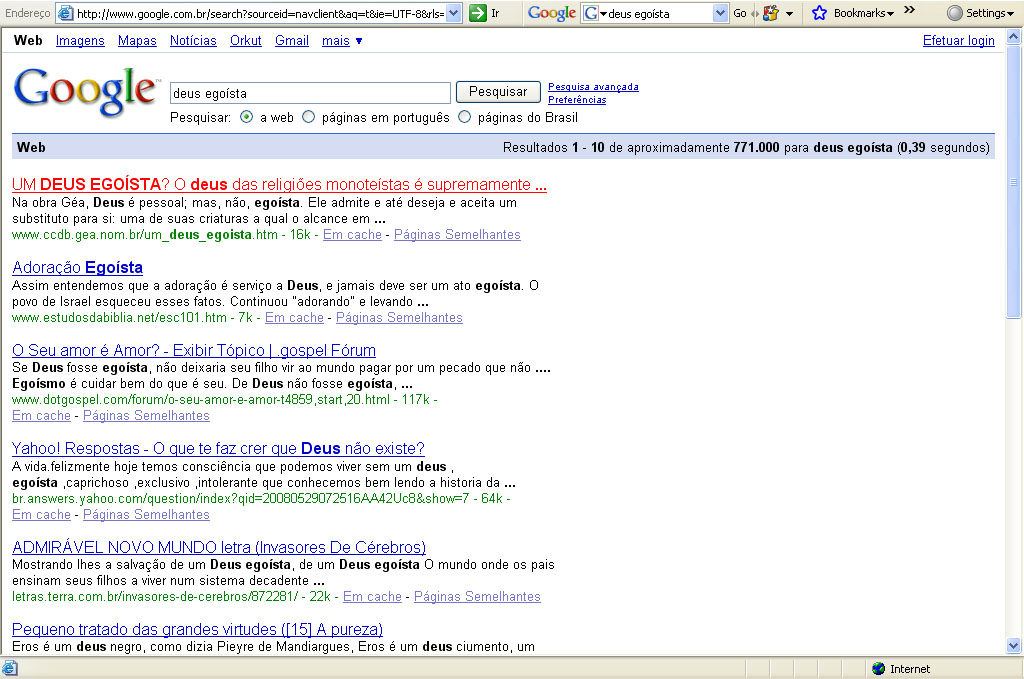Open the Google Toolbar Settings
The width and height of the screenshot is (1024, 679).
click(x=977, y=13)
